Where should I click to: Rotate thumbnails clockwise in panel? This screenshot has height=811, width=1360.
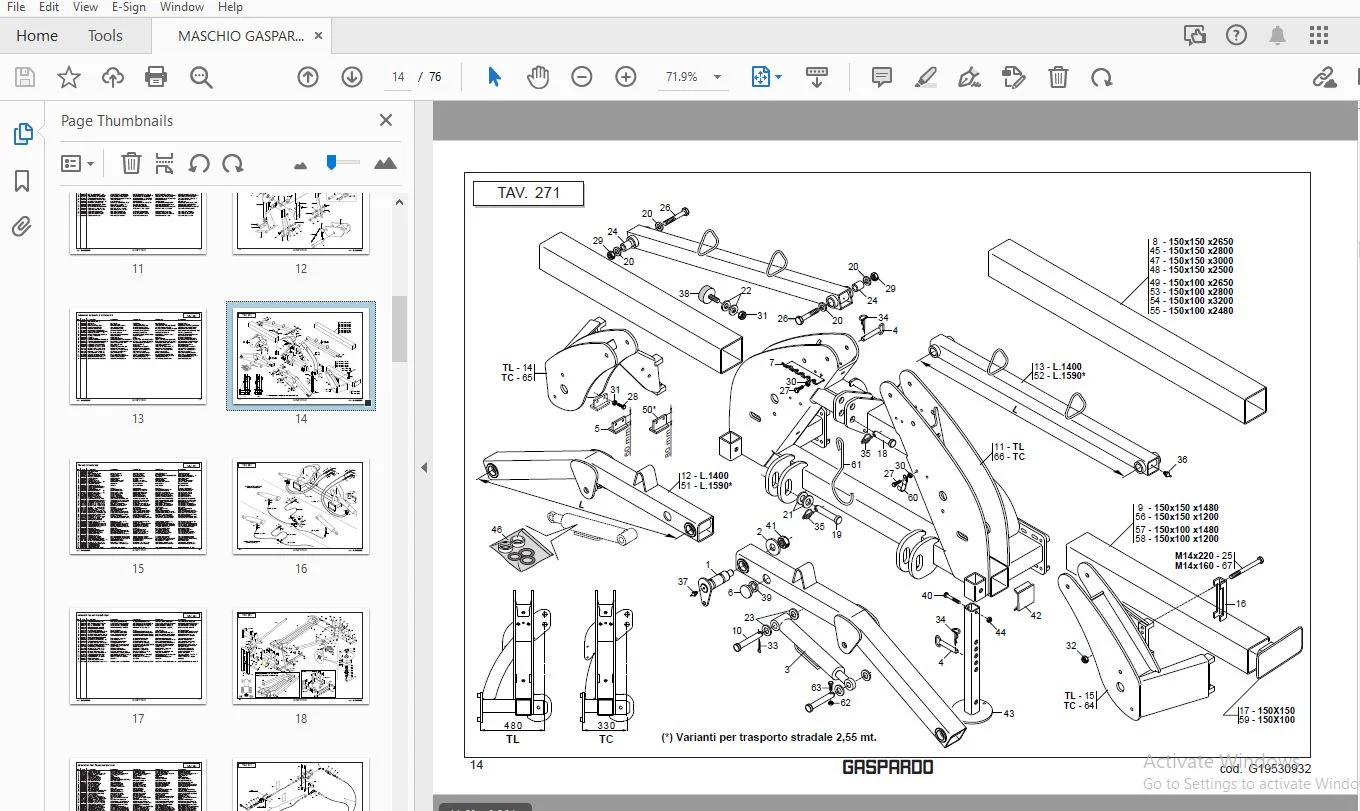point(233,163)
